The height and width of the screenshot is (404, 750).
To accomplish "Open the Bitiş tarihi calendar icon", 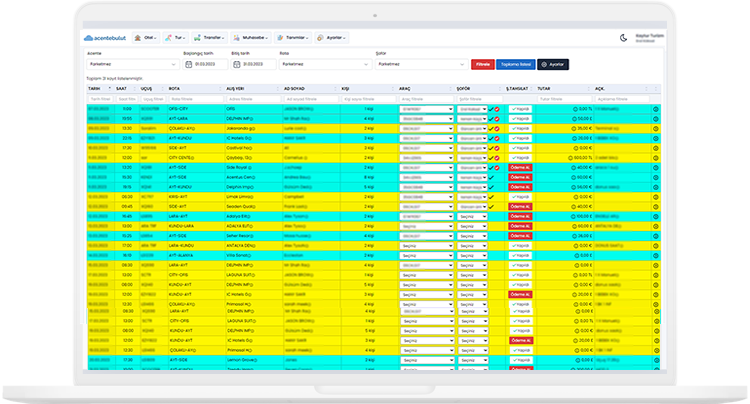I will (x=236, y=64).
